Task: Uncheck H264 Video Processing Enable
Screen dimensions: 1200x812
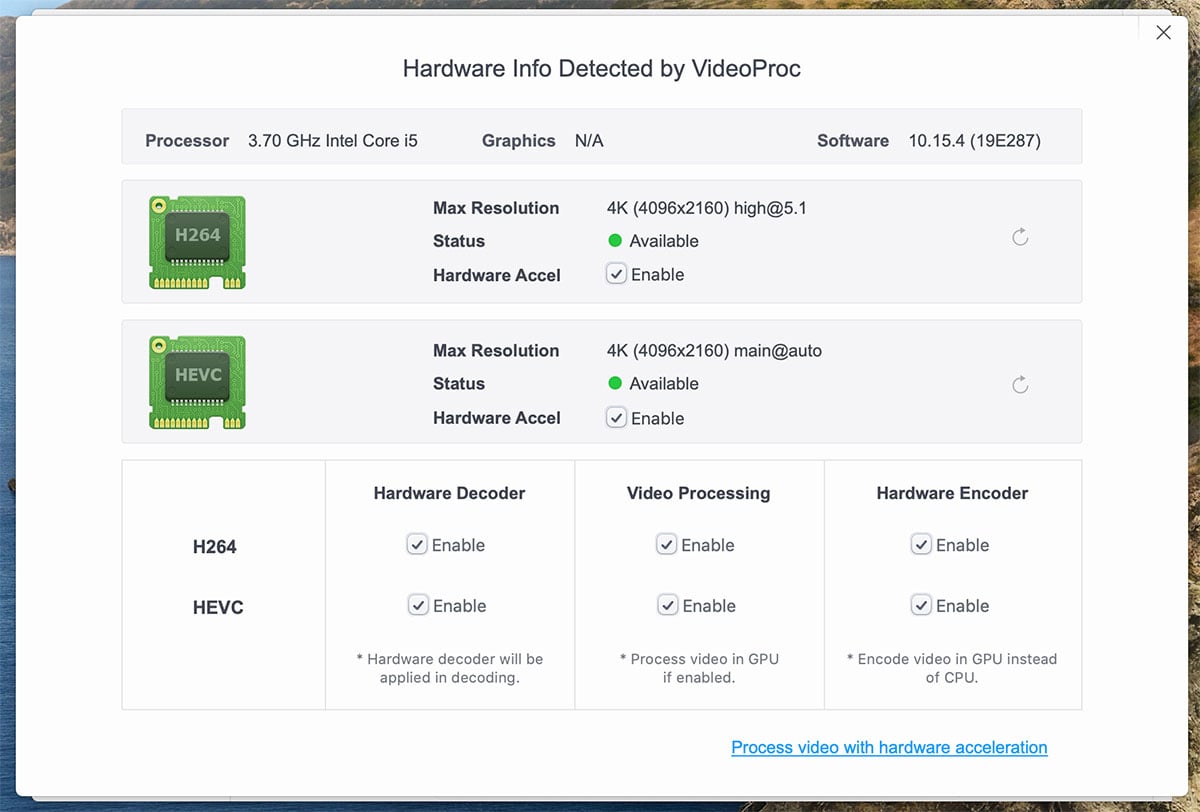Action: coord(666,544)
